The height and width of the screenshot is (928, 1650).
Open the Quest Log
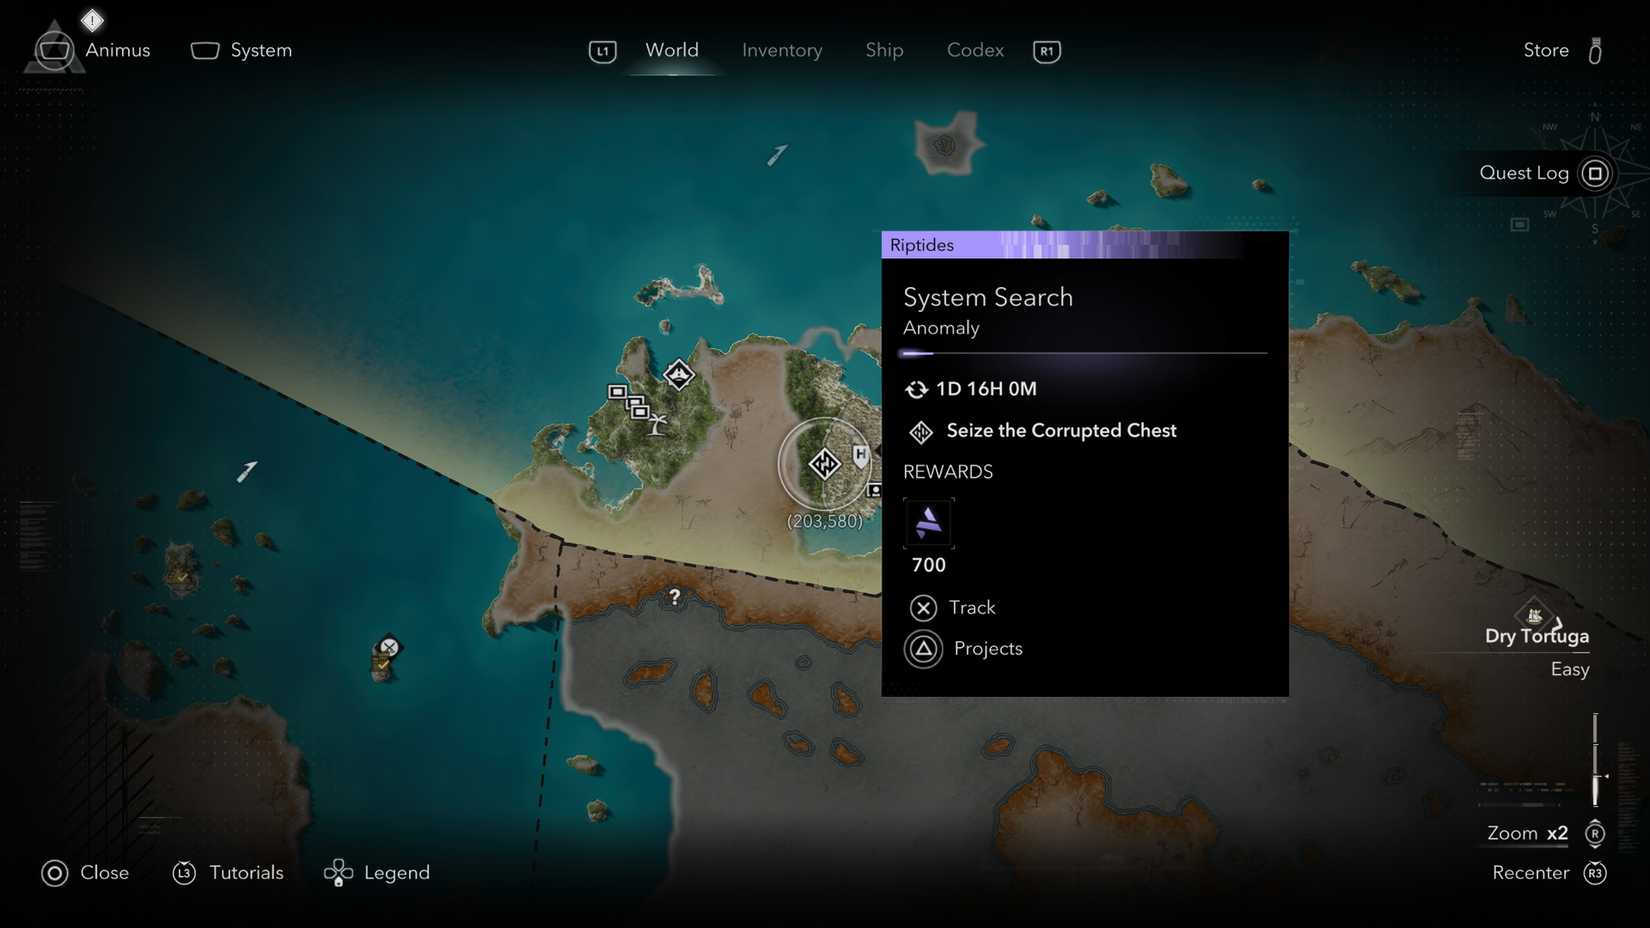coord(1524,173)
